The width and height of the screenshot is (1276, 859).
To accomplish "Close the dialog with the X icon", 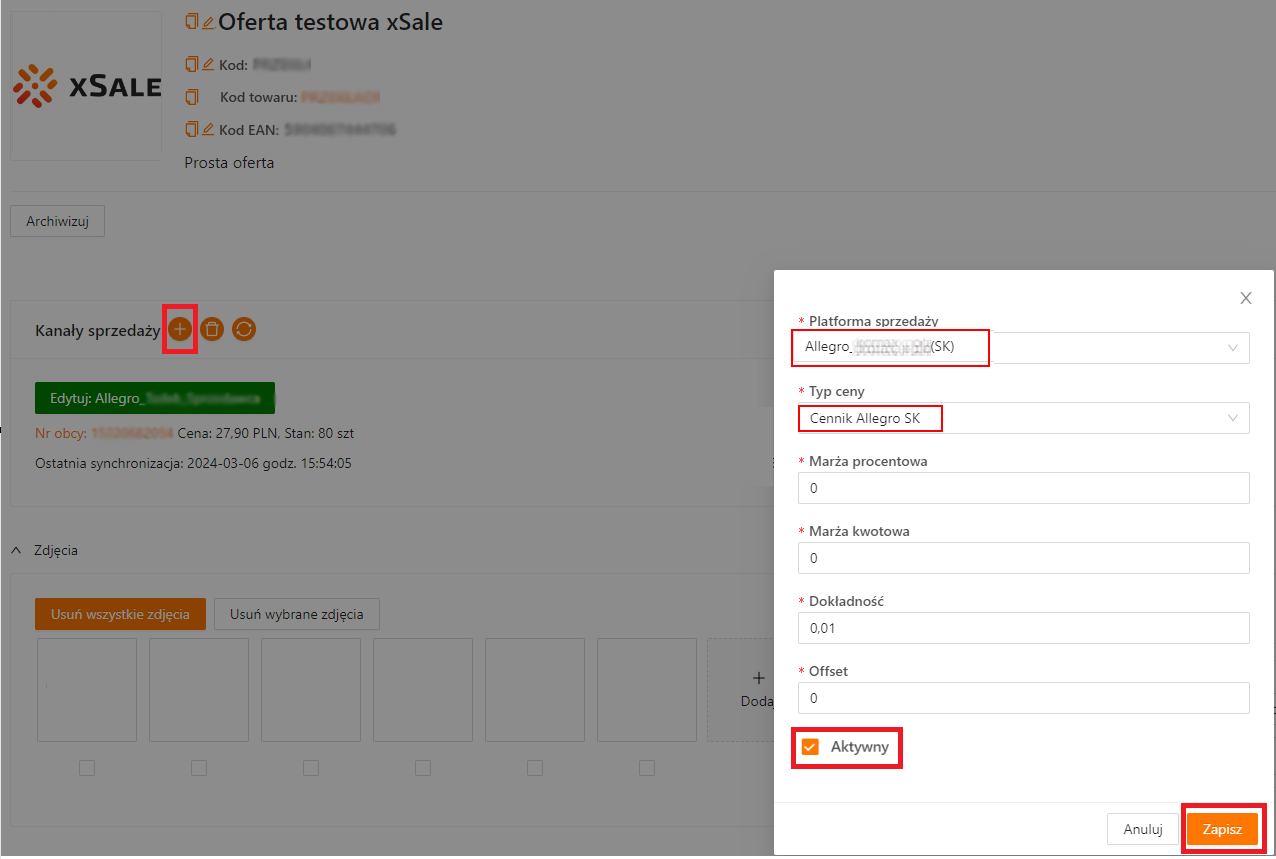I will [x=1245, y=298].
